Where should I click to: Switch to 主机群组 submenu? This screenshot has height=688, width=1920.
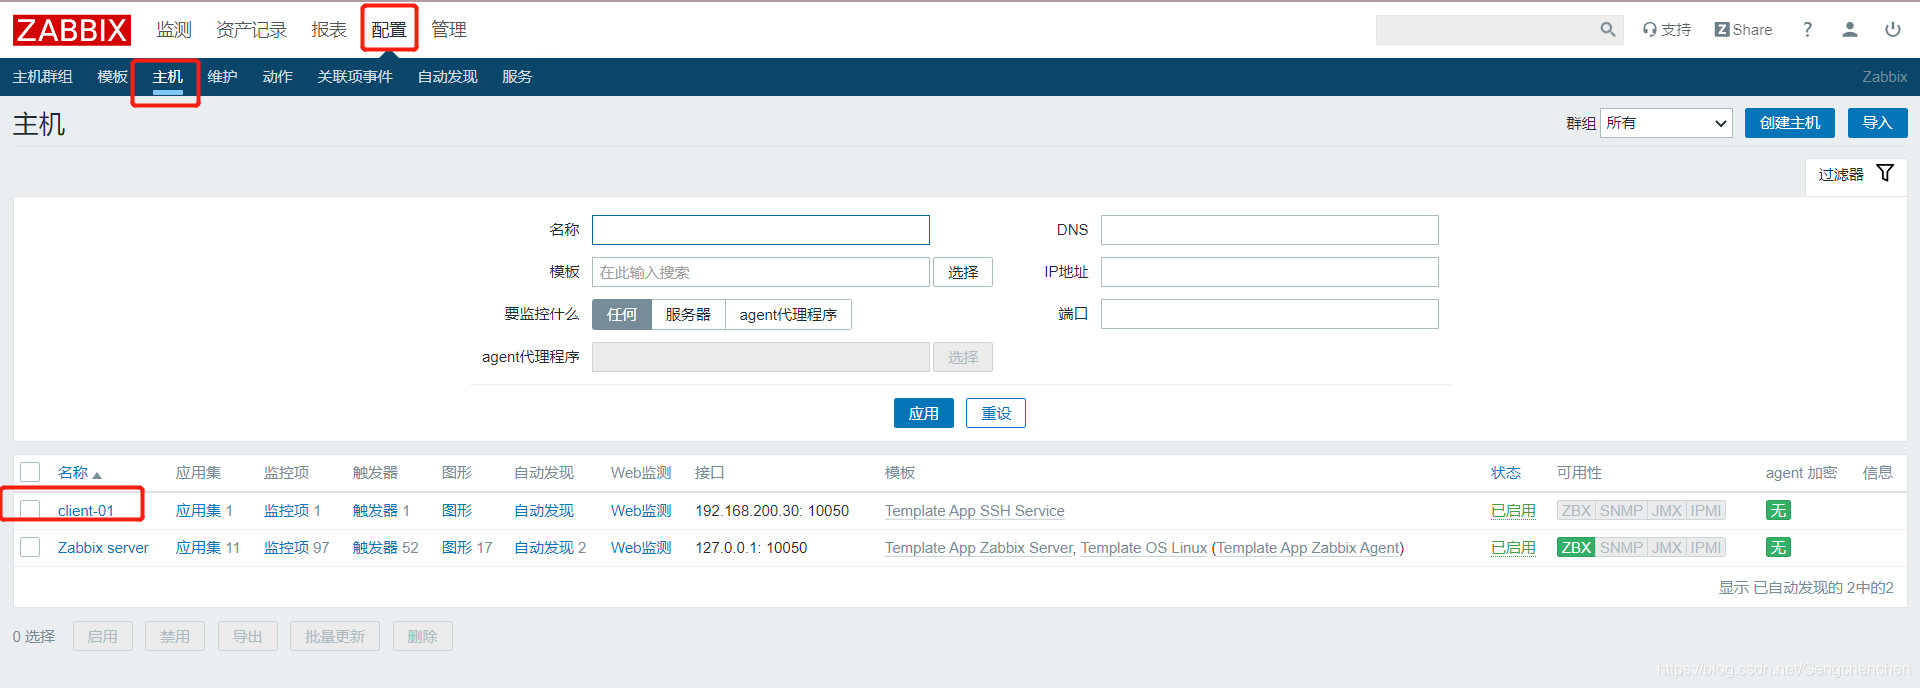[x=42, y=77]
